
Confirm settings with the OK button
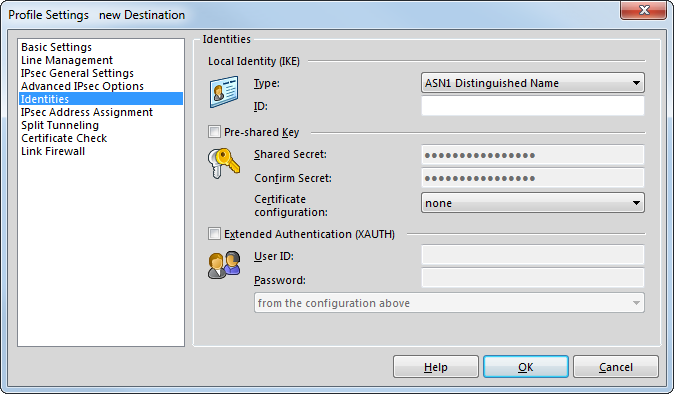(x=526, y=367)
